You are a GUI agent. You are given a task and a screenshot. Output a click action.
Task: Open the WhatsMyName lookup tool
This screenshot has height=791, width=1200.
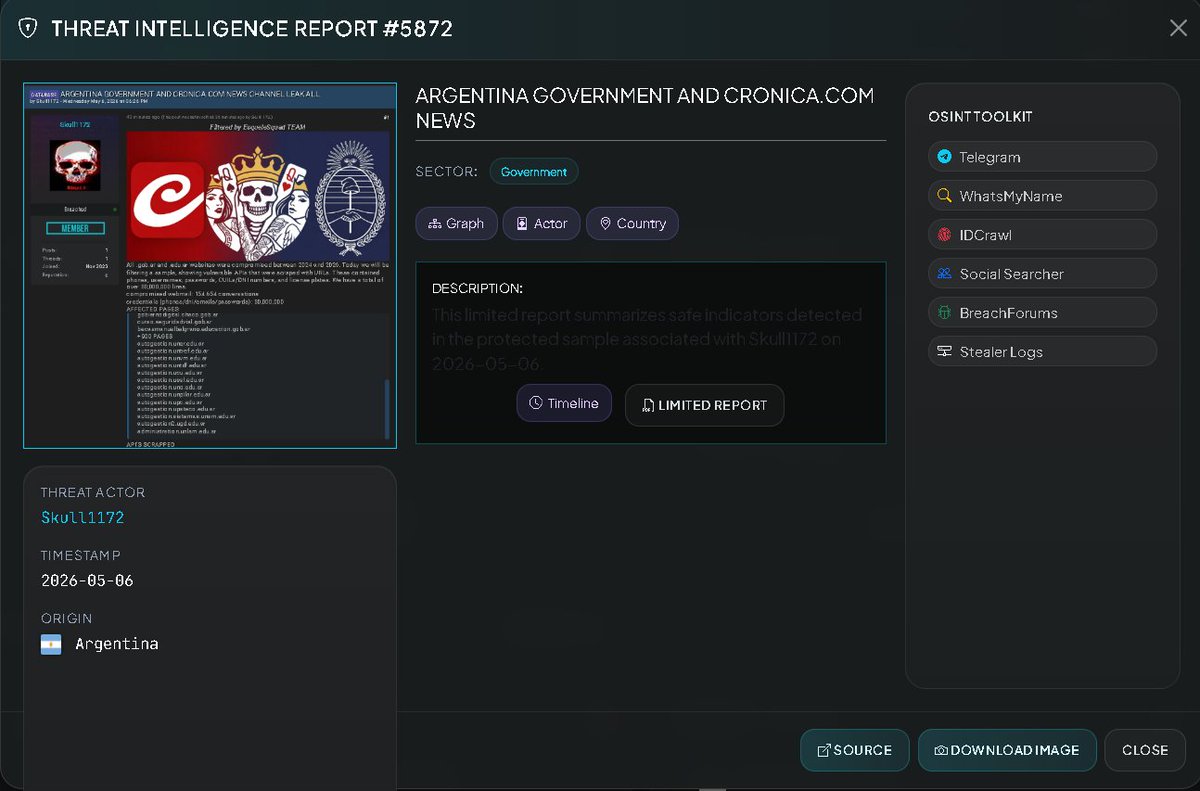click(x=1042, y=196)
